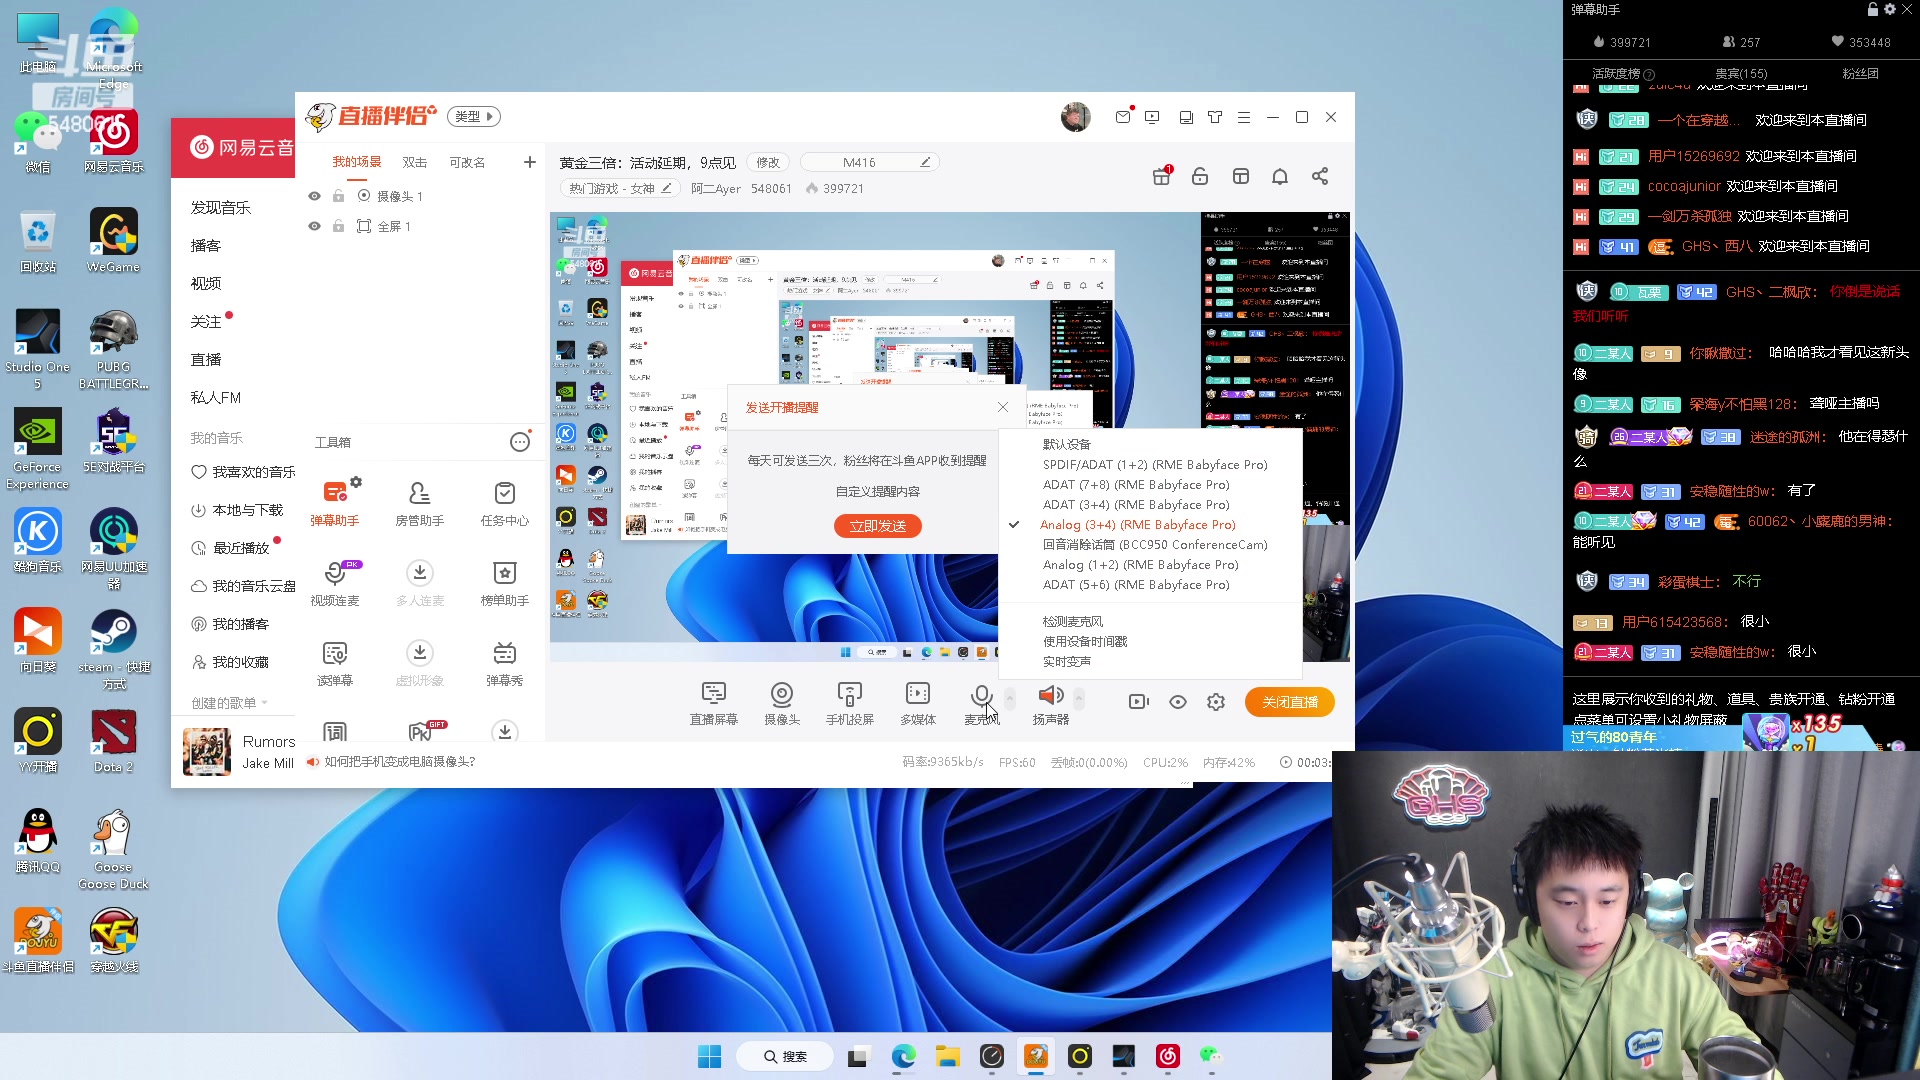
Task: Click the Rumors album cover in NetEase player
Action: pyautogui.click(x=207, y=752)
